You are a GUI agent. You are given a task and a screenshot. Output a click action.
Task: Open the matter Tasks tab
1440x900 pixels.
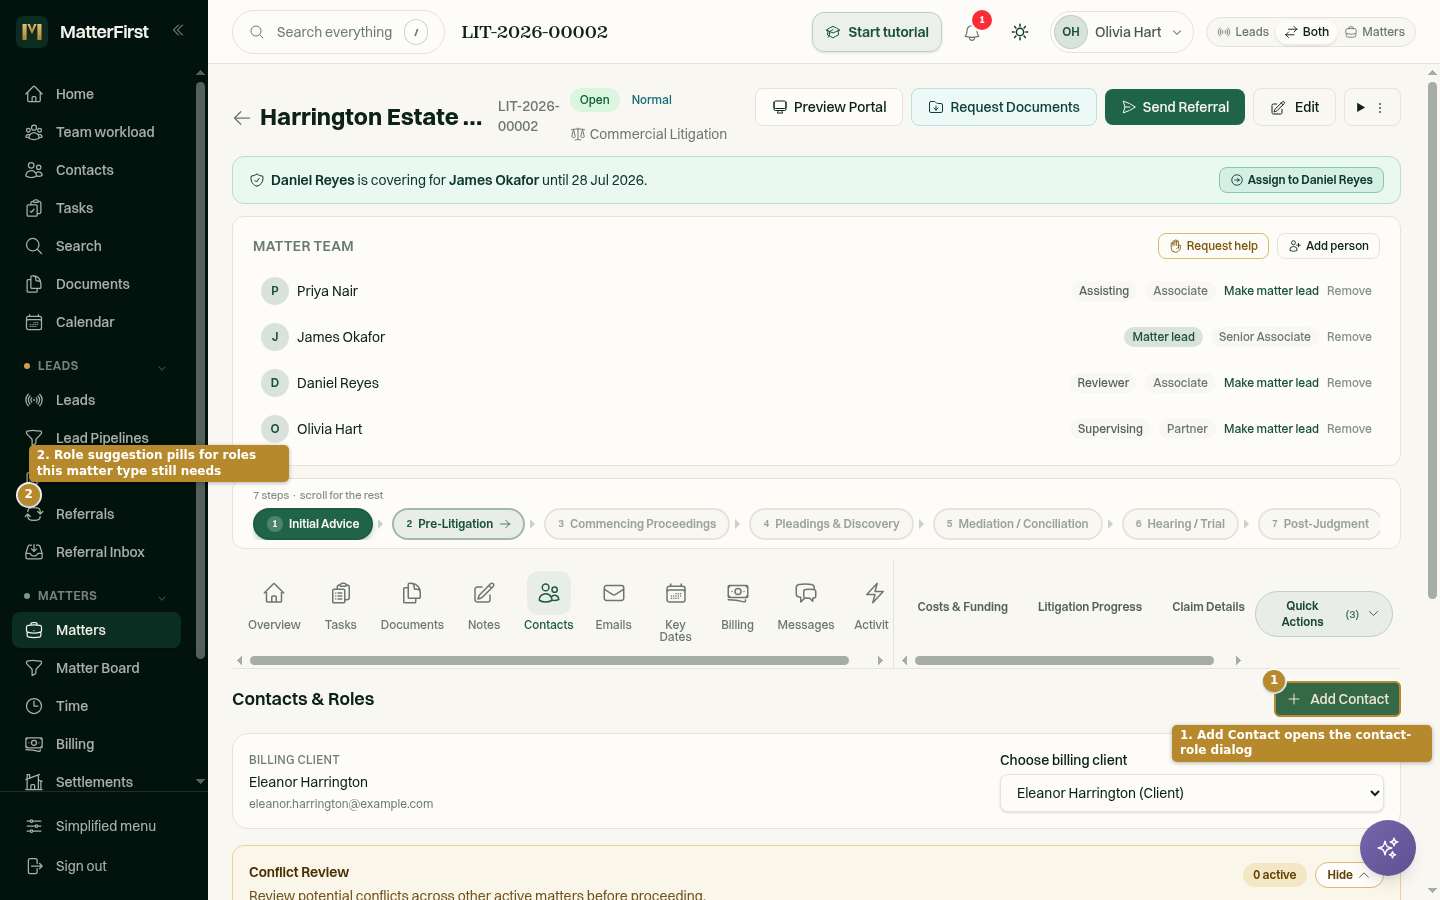[x=341, y=606]
